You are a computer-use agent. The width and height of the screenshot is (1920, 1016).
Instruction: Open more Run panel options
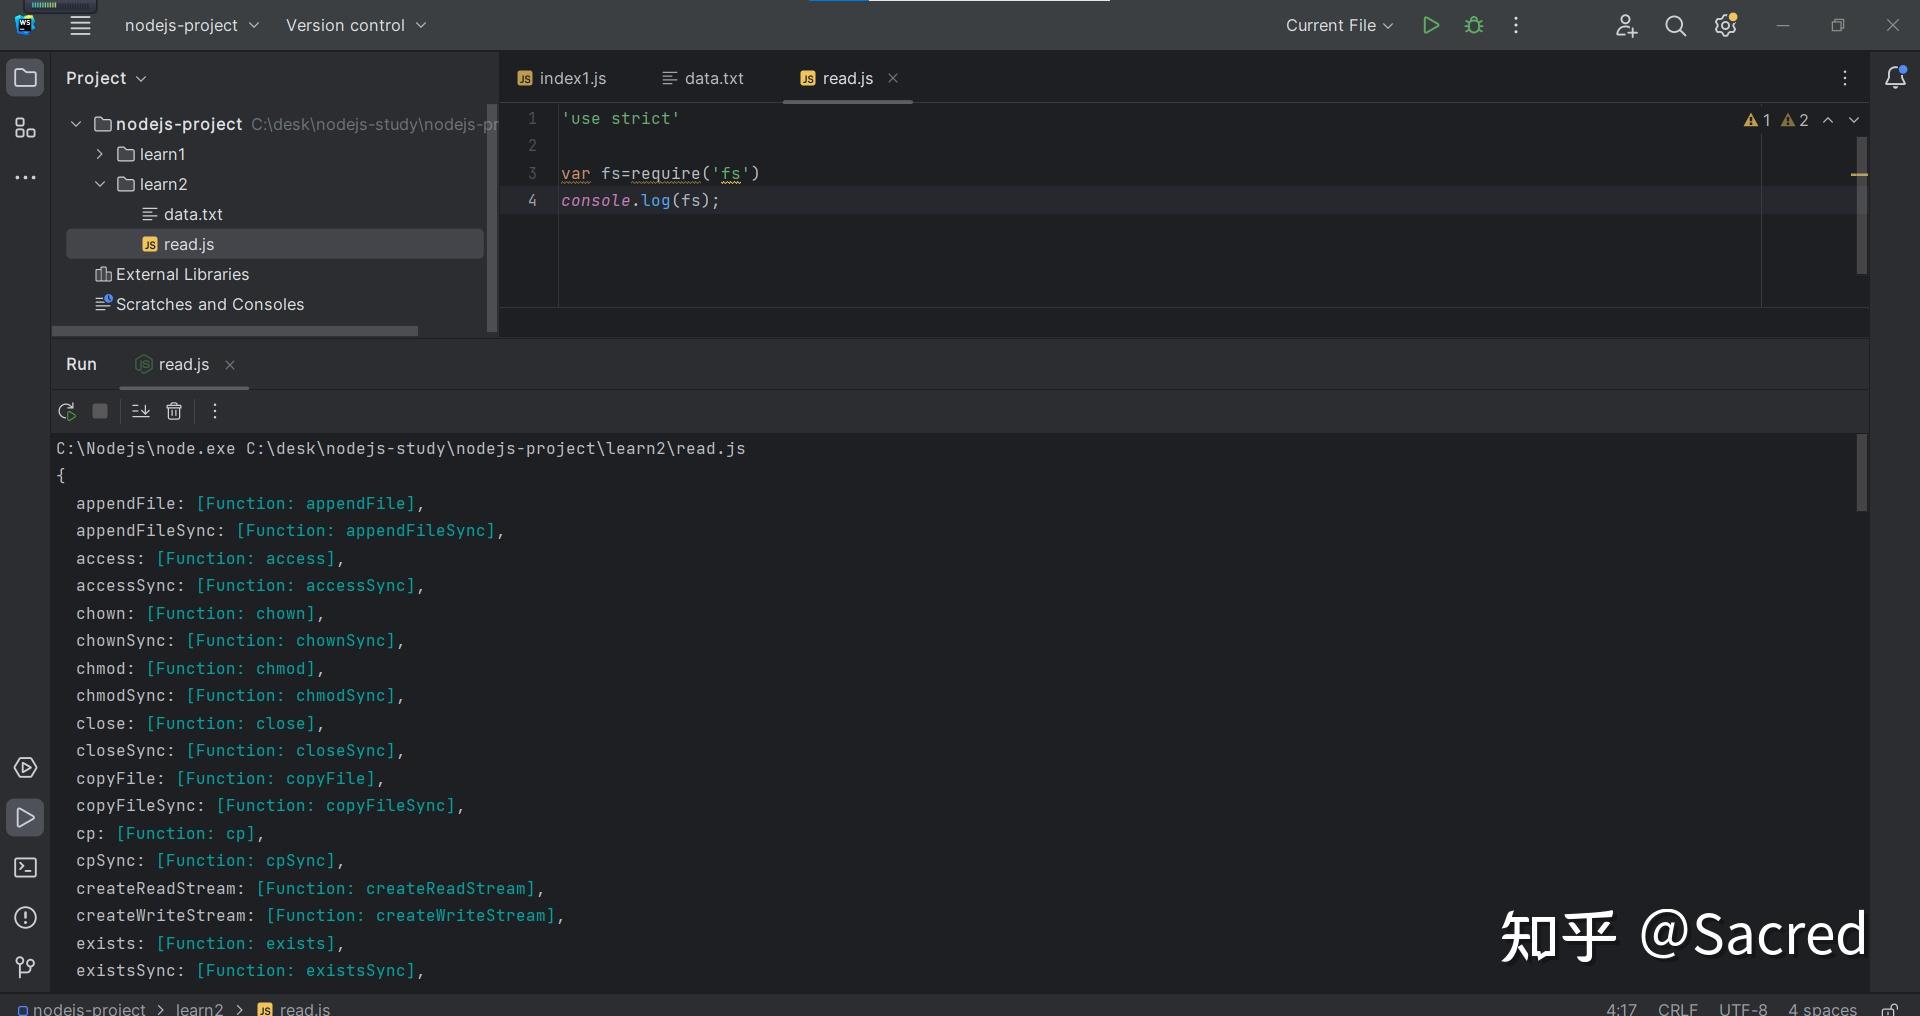tap(214, 411)
